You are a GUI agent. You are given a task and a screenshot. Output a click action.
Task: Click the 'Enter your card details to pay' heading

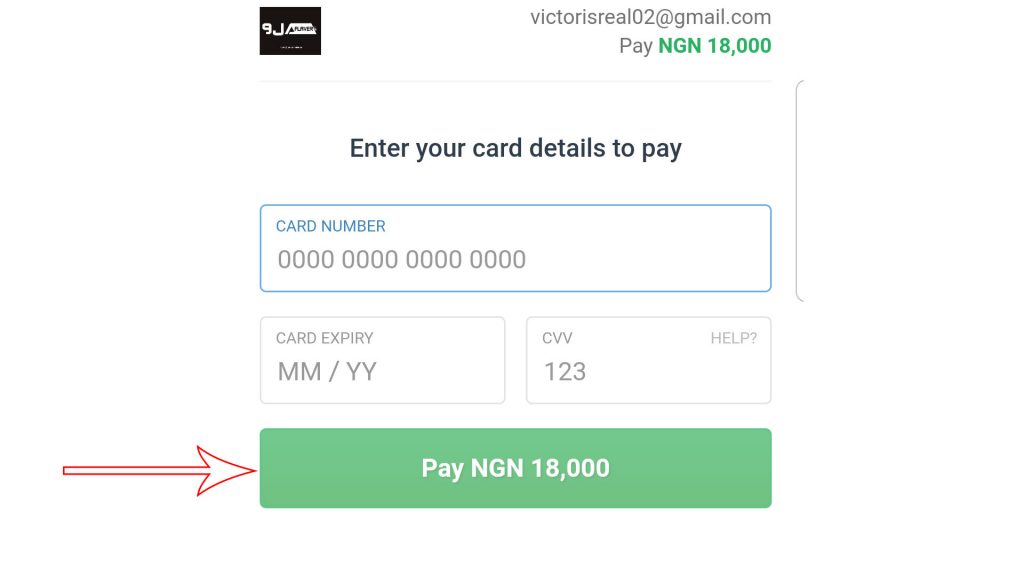(515, 149)
